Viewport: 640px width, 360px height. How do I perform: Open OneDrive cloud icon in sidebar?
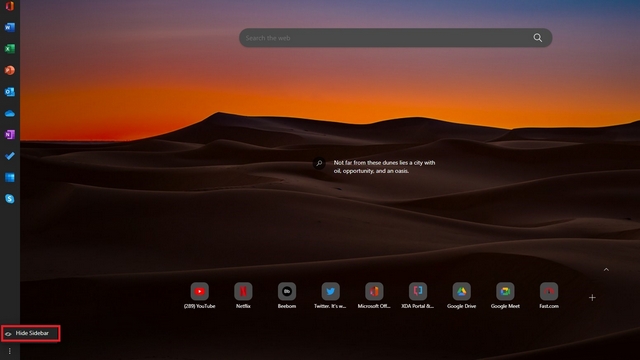pyautogui.click(x=10, y=113)
